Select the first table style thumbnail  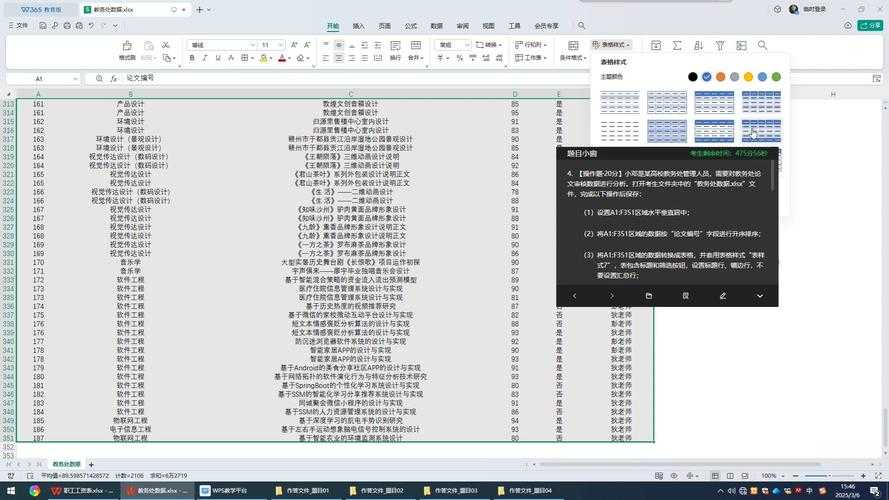tap(619, 102)
